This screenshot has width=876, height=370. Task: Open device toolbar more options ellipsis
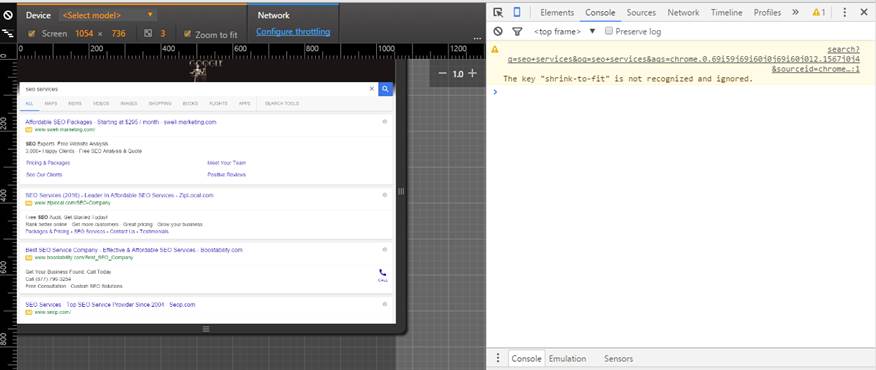click(x=477, y=39)
